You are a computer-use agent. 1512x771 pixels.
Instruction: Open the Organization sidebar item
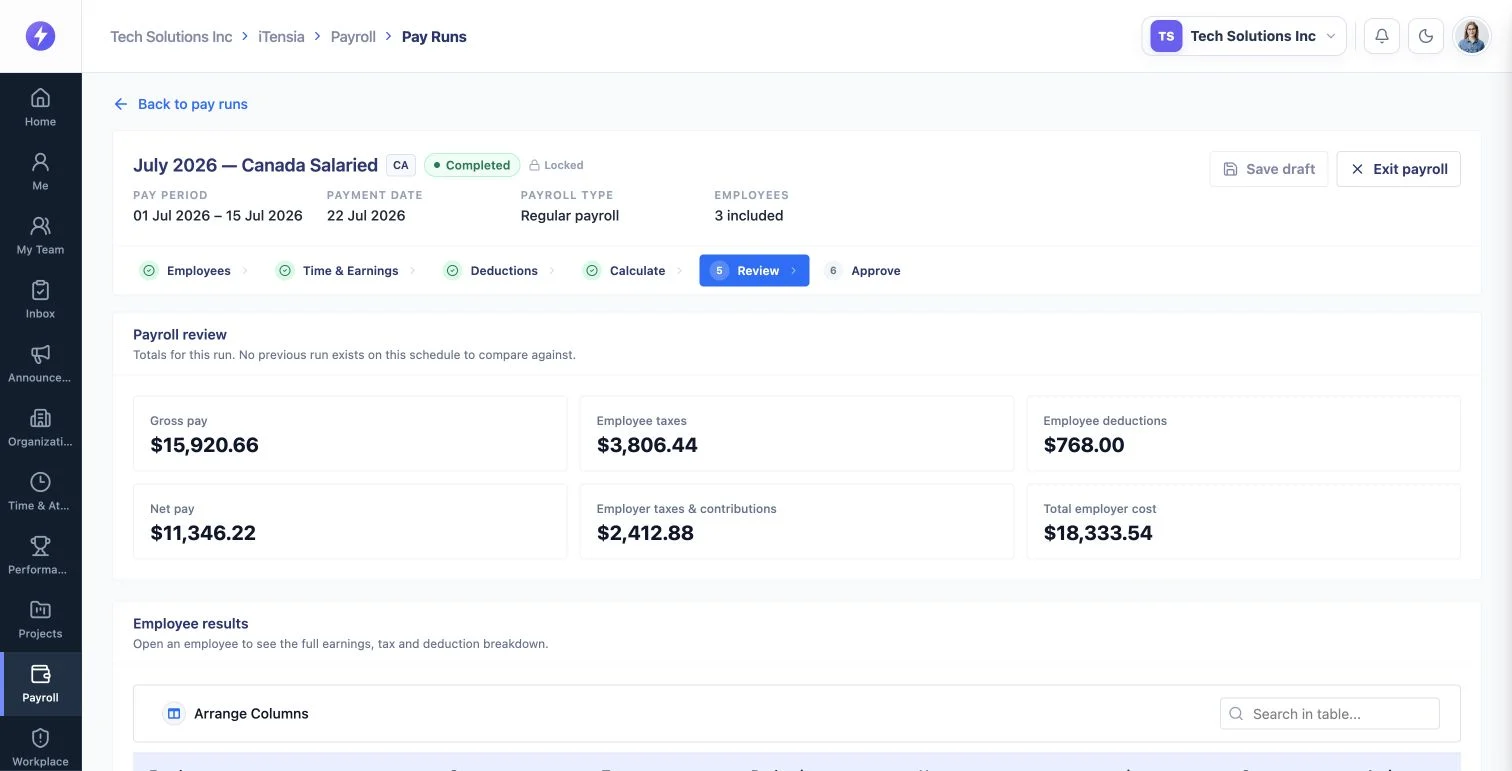(x=40, y=427)
